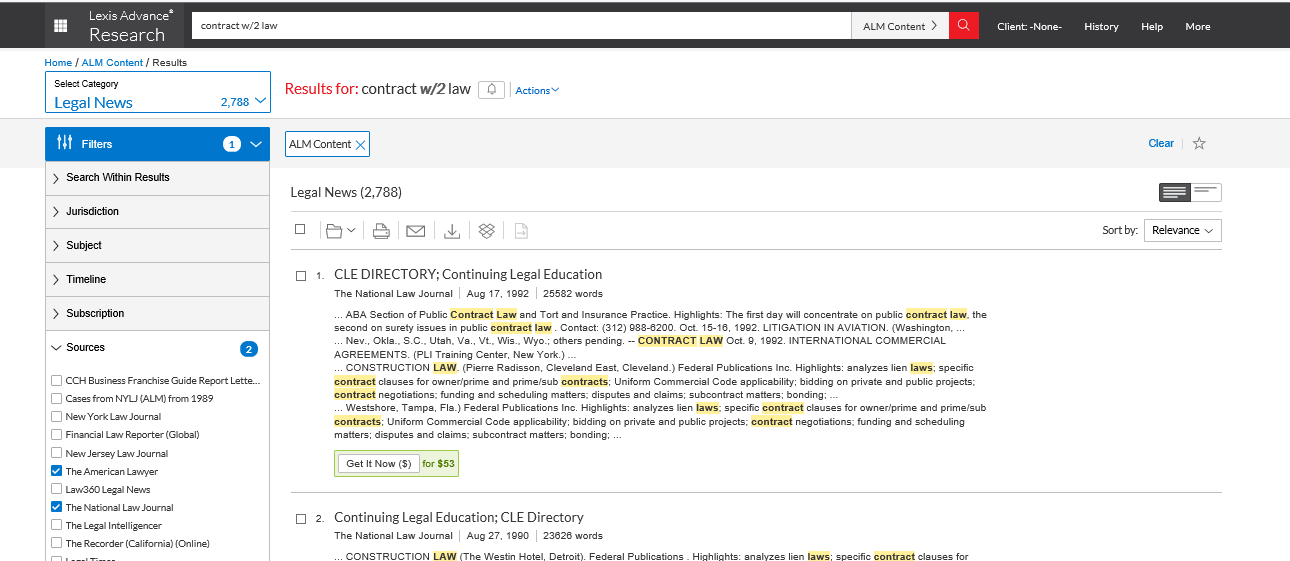Open the Sort by Relevance dropdown
1290x561 pixels.
tap(1182, 230)
